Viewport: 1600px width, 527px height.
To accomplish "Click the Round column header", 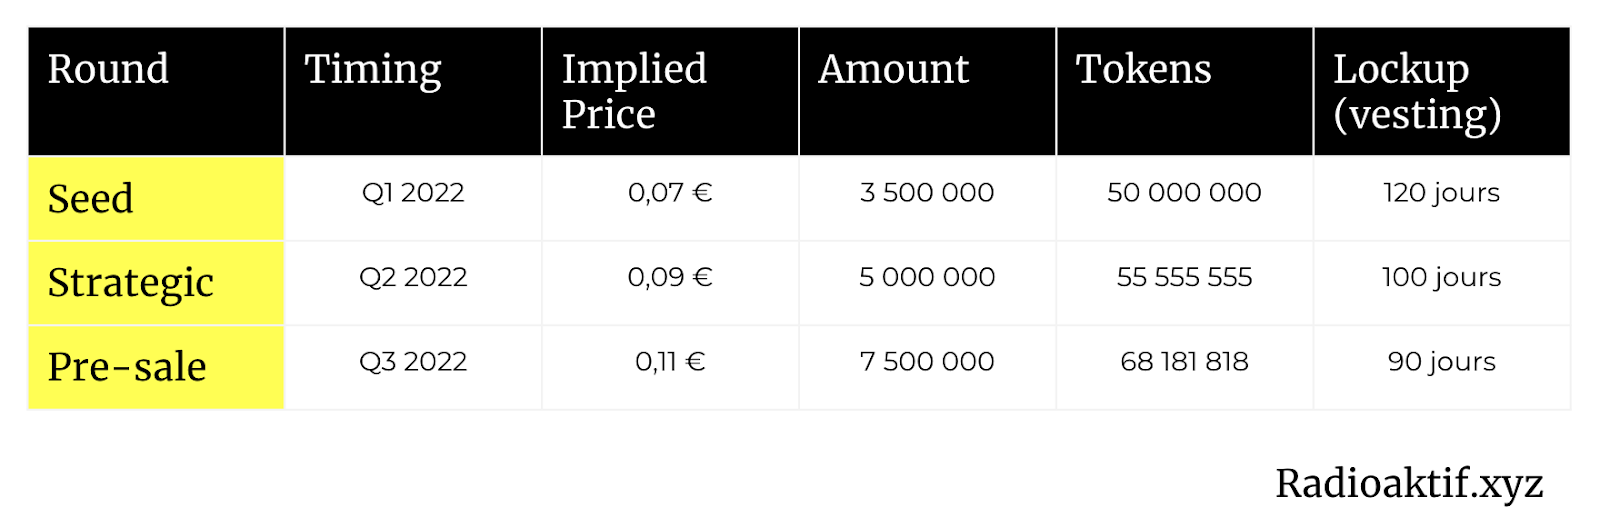I will point(156,91).
